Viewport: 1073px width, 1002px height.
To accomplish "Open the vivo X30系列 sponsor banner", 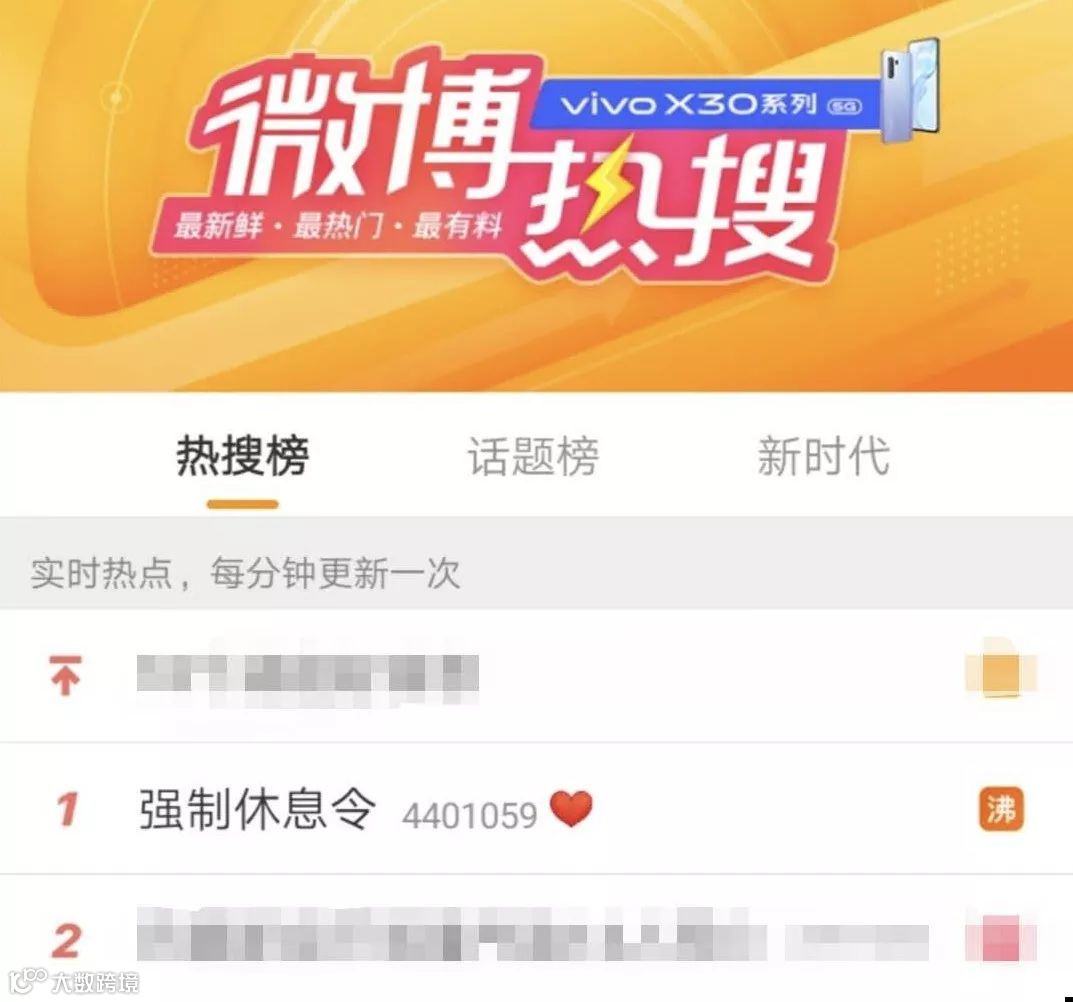I will 708,105.
